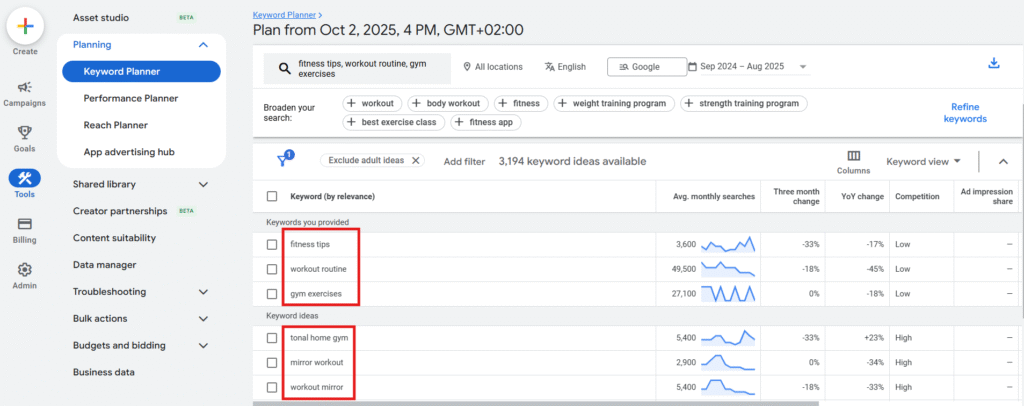Check the 'workout mirror' row checkbox
This screenshot has height=406, width=1024.
pyautogui.click(x=272, y=387)
